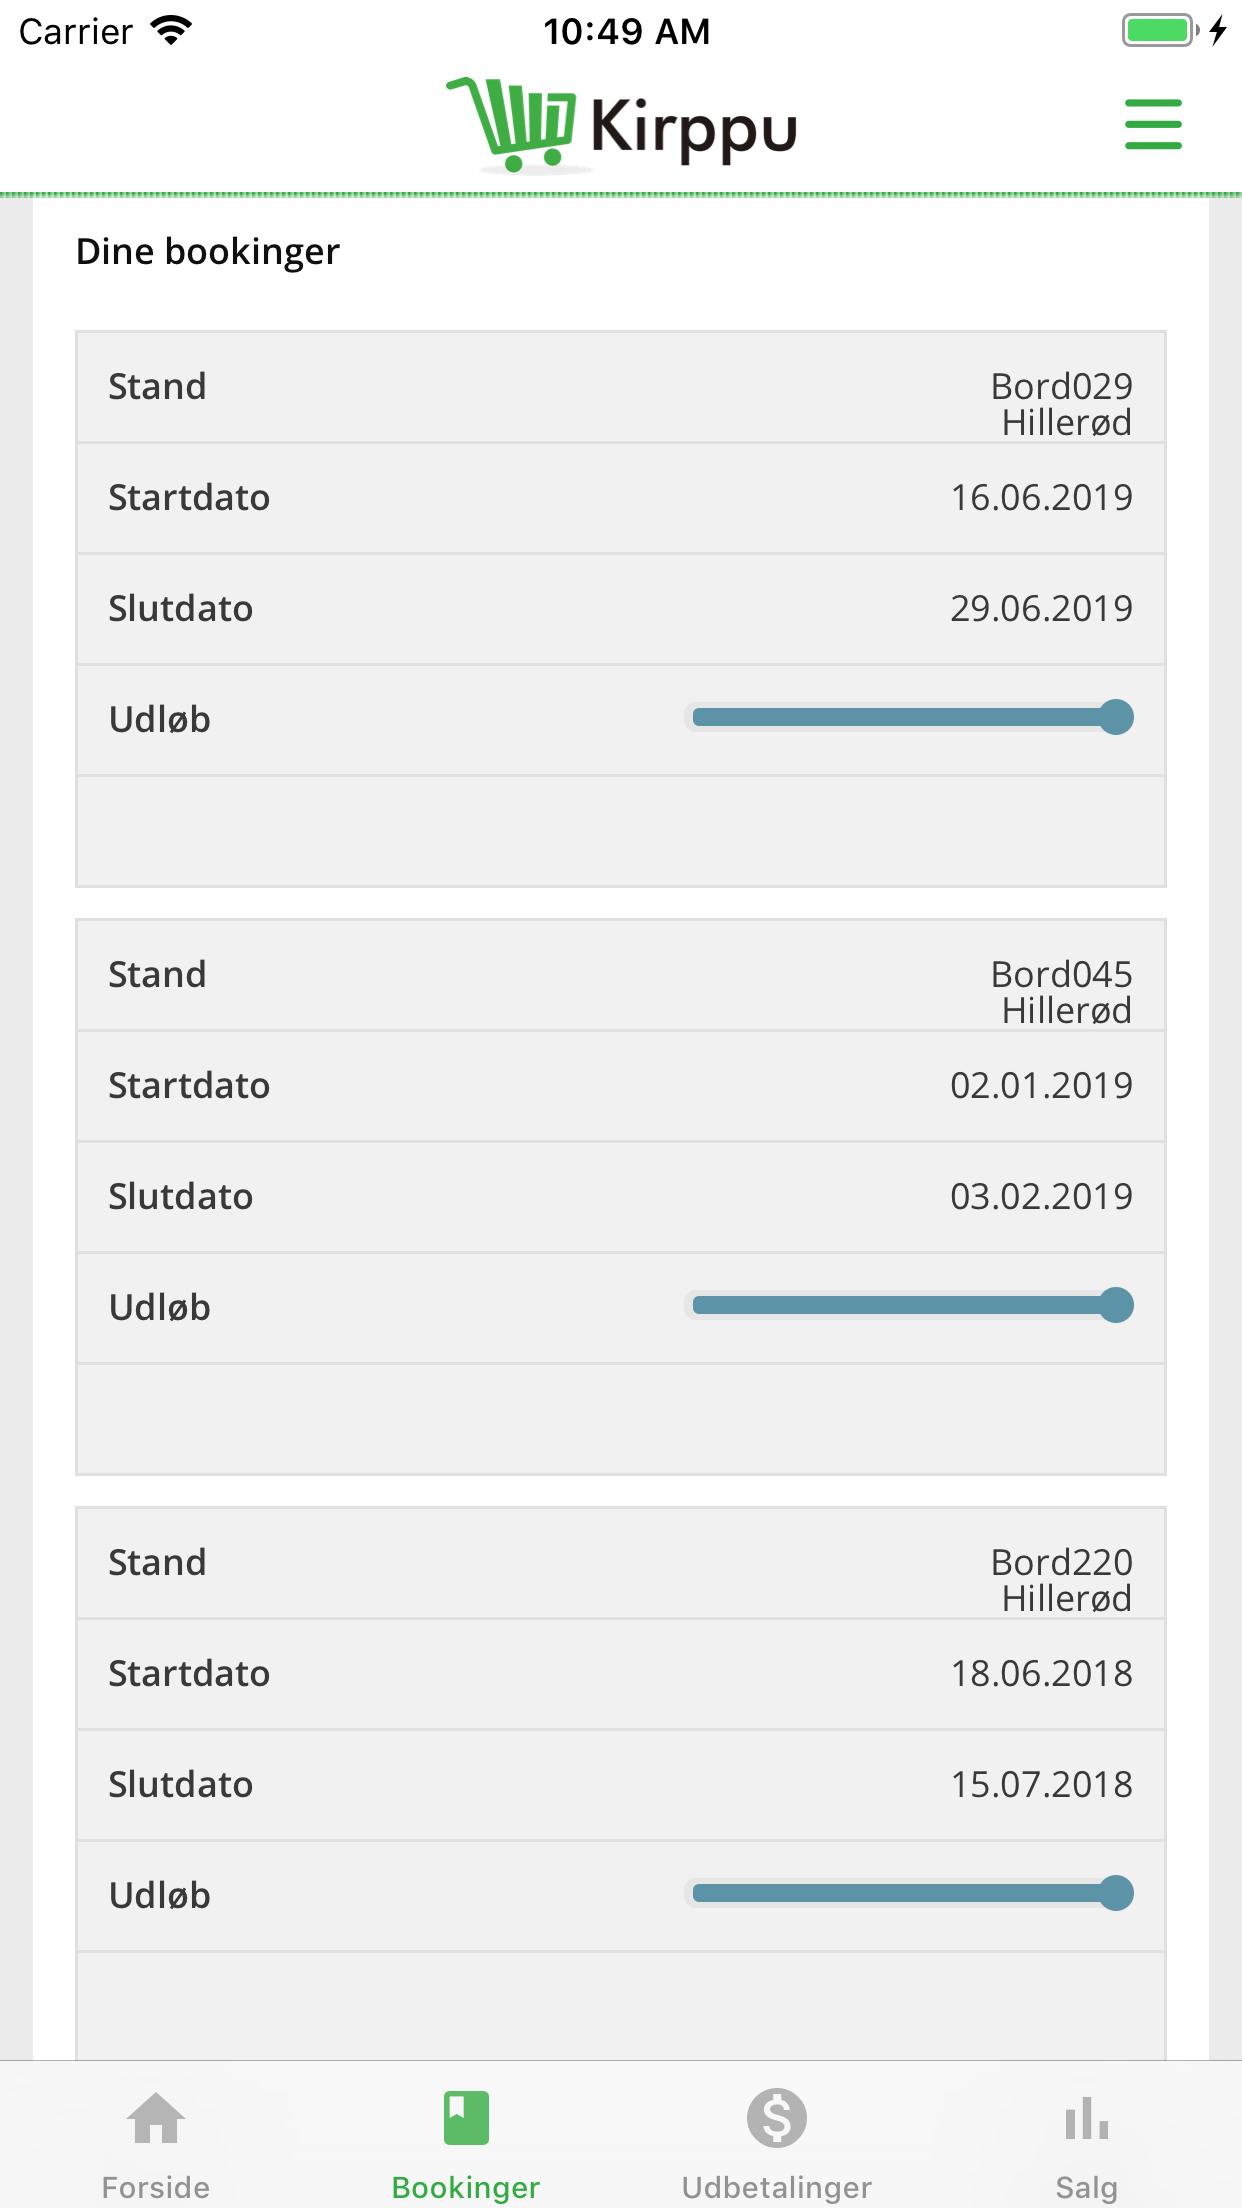This screenshot has width=1242, height=2208.
Task: Tap the Kirppu shopping cart logo
Action: tap(512, 124)
